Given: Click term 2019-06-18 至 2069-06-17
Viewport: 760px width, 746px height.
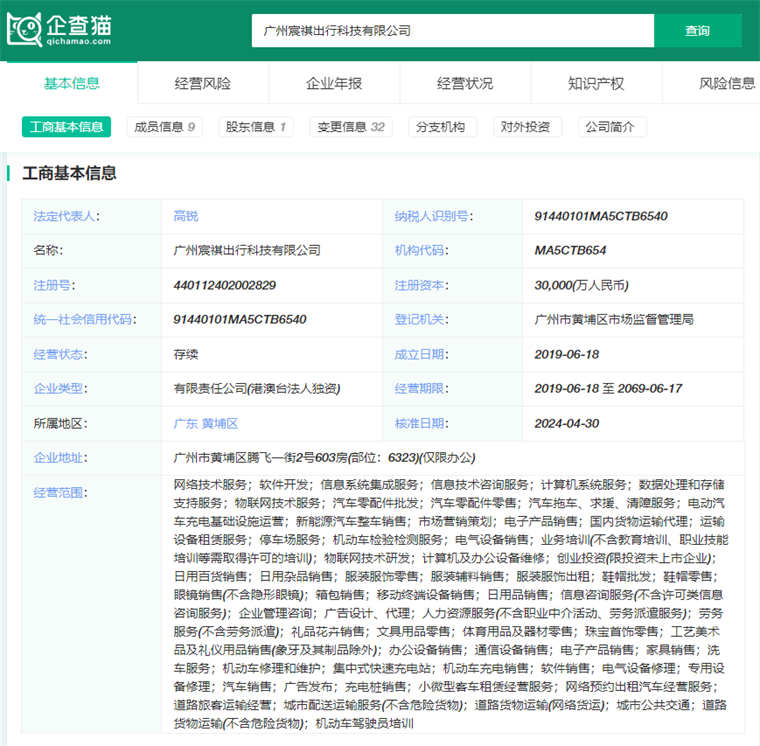Looking at the screenshot, I should coord(608,389).
